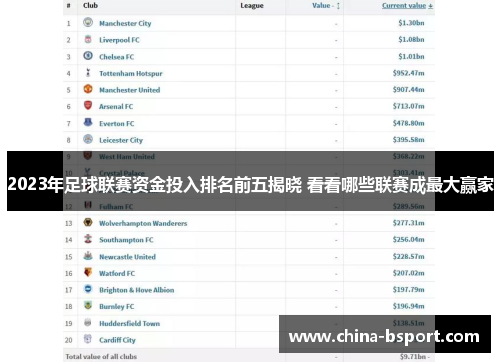
Task: Open the Watford FC link
Action: click(117, 273)
